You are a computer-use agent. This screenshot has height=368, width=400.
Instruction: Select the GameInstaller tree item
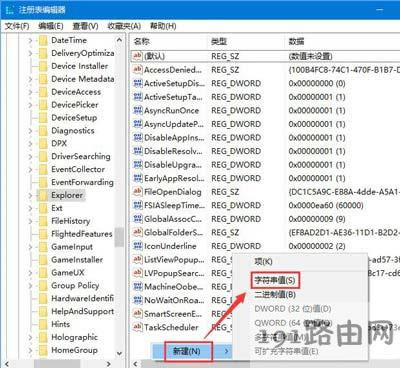[77, 260]
